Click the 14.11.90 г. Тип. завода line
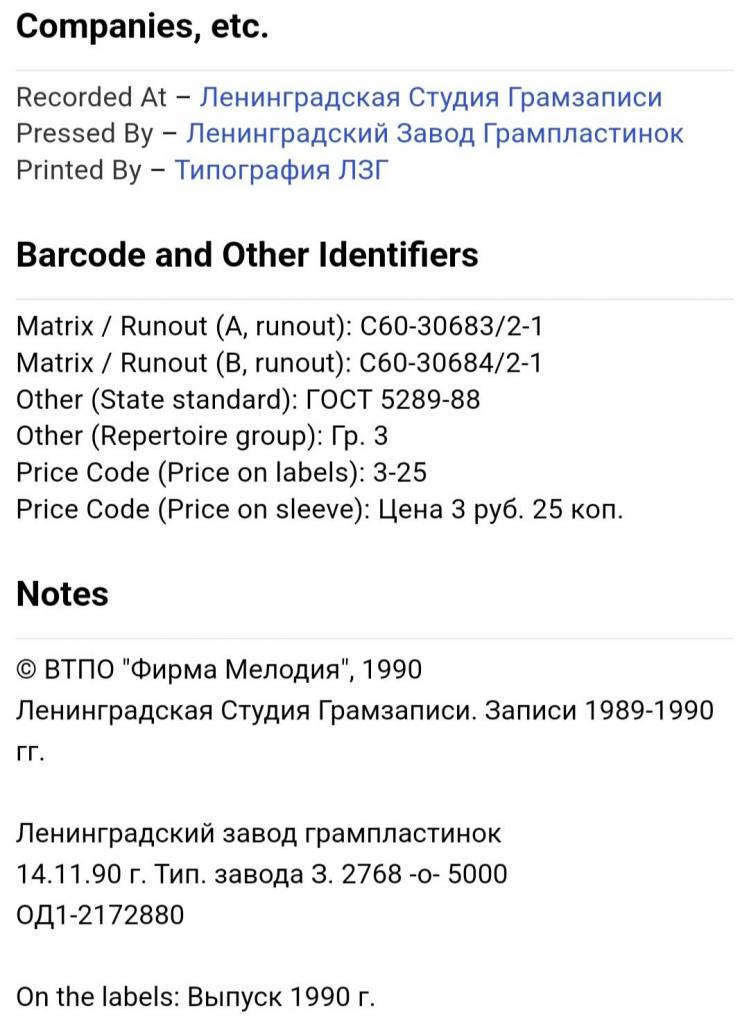This screenshot has height=1024, width=749. (261, 874)
